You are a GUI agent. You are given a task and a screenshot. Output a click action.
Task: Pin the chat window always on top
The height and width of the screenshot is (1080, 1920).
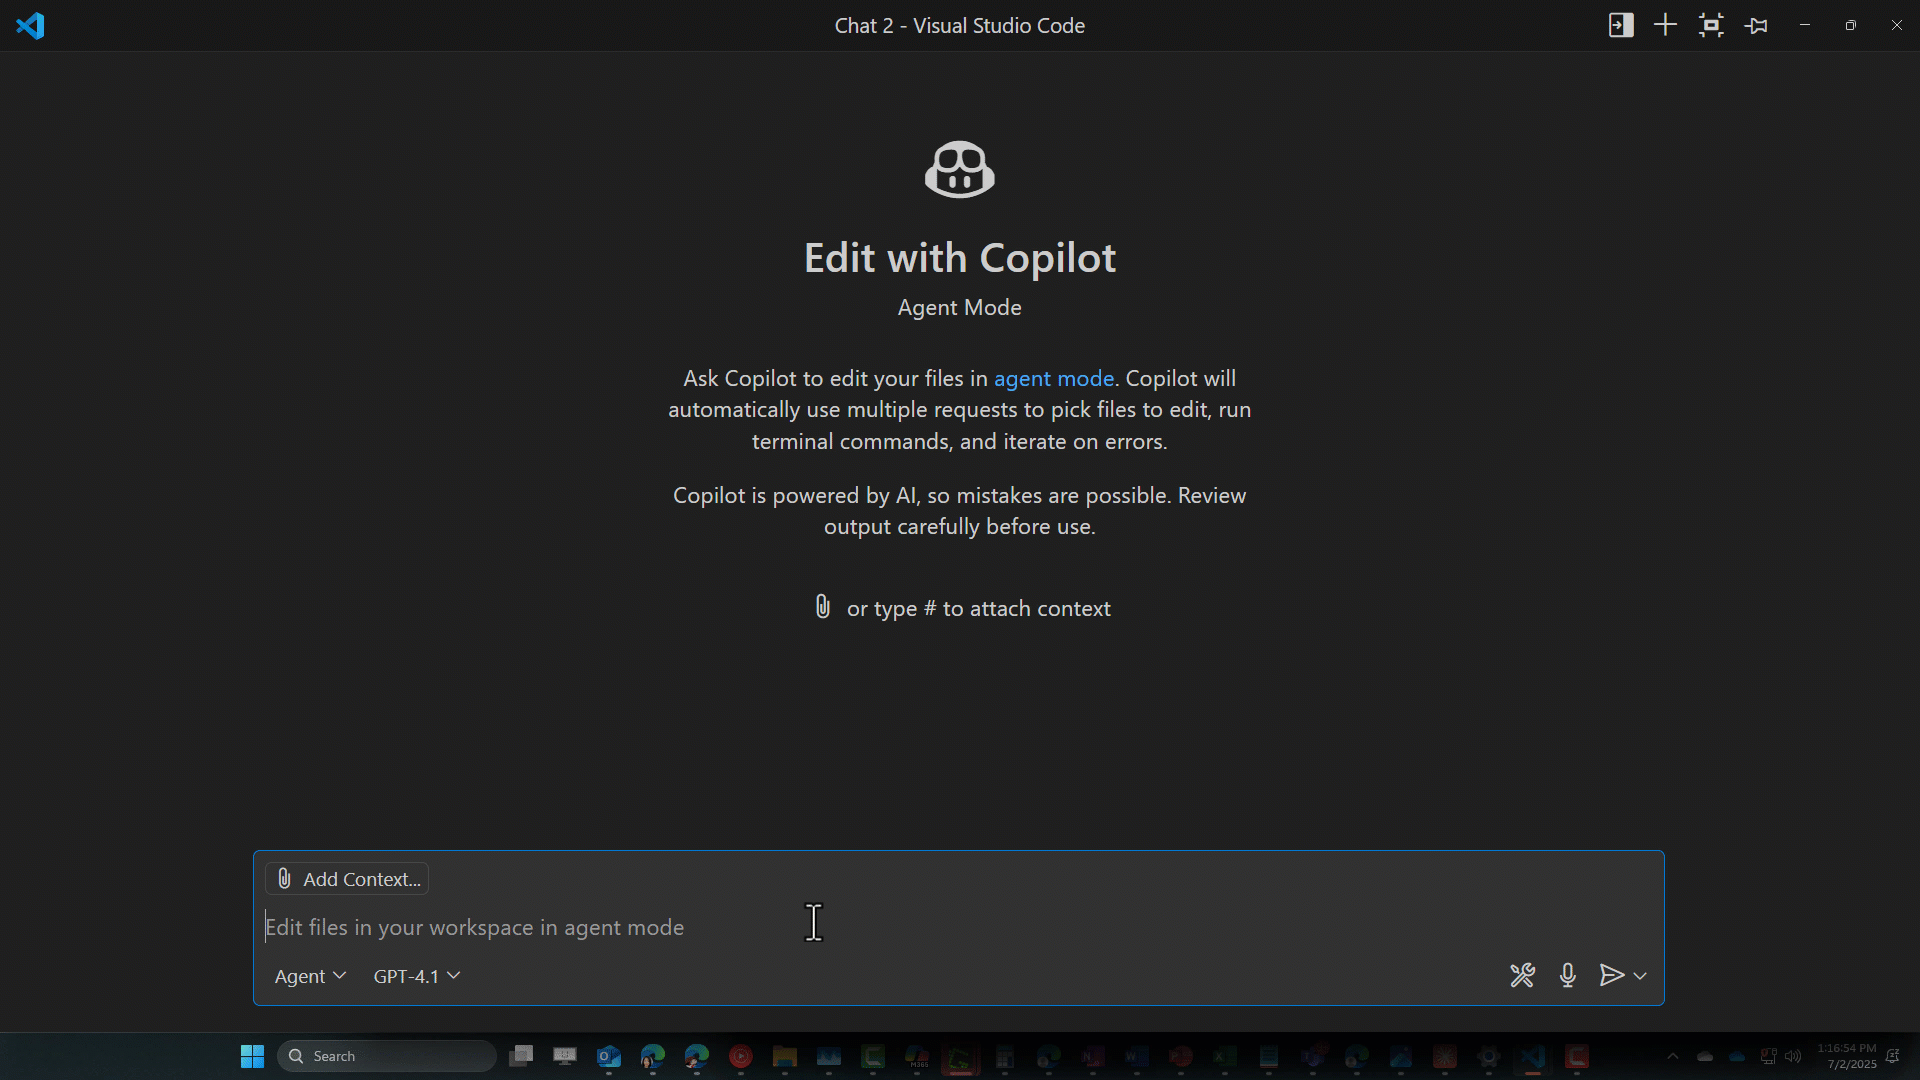coord(1757,26)
